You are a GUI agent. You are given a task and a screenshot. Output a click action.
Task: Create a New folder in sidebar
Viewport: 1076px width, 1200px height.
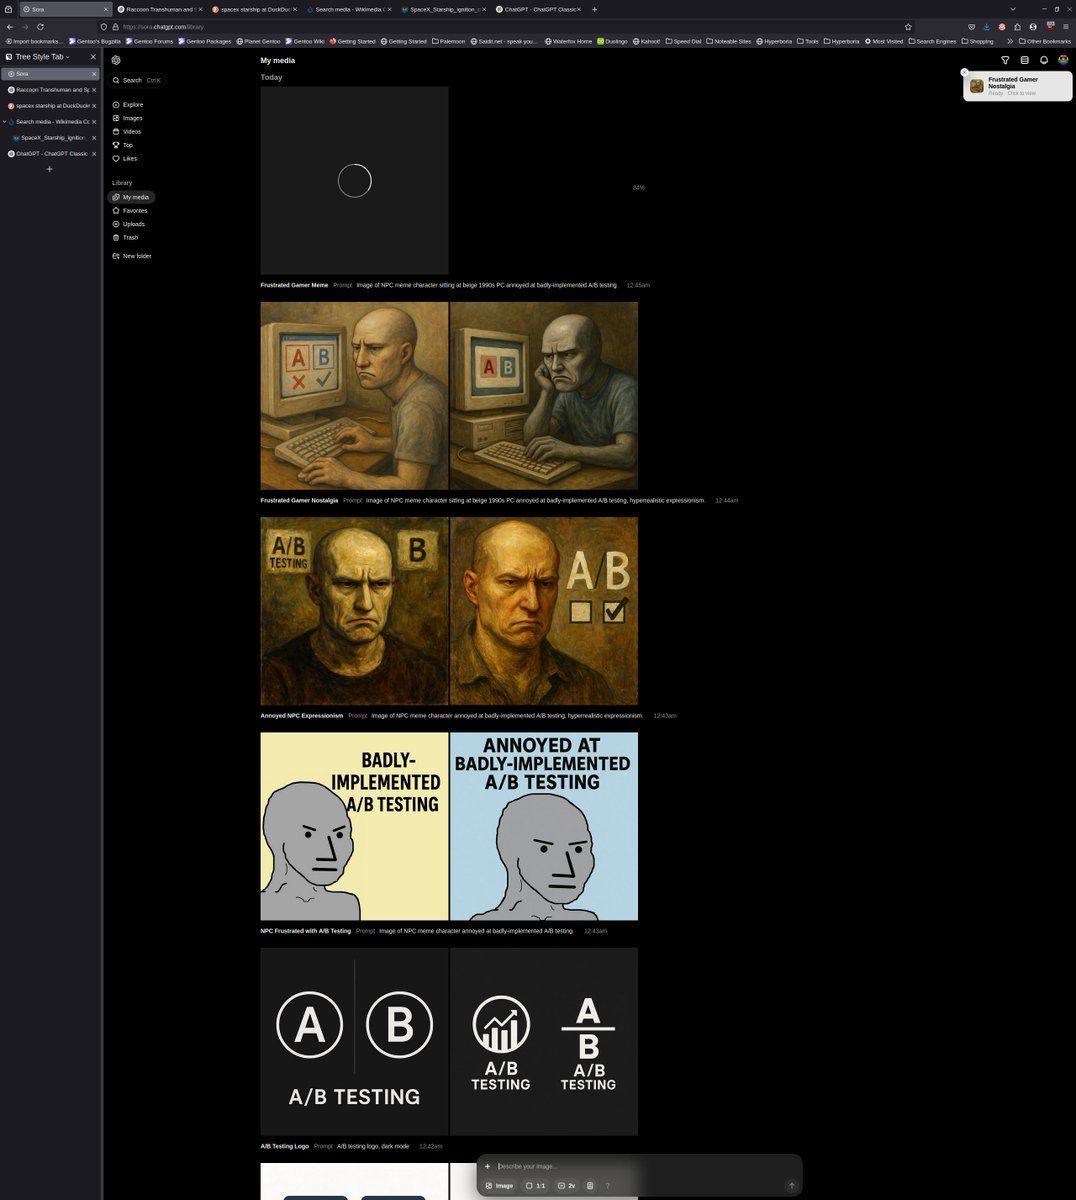(133, 256)
